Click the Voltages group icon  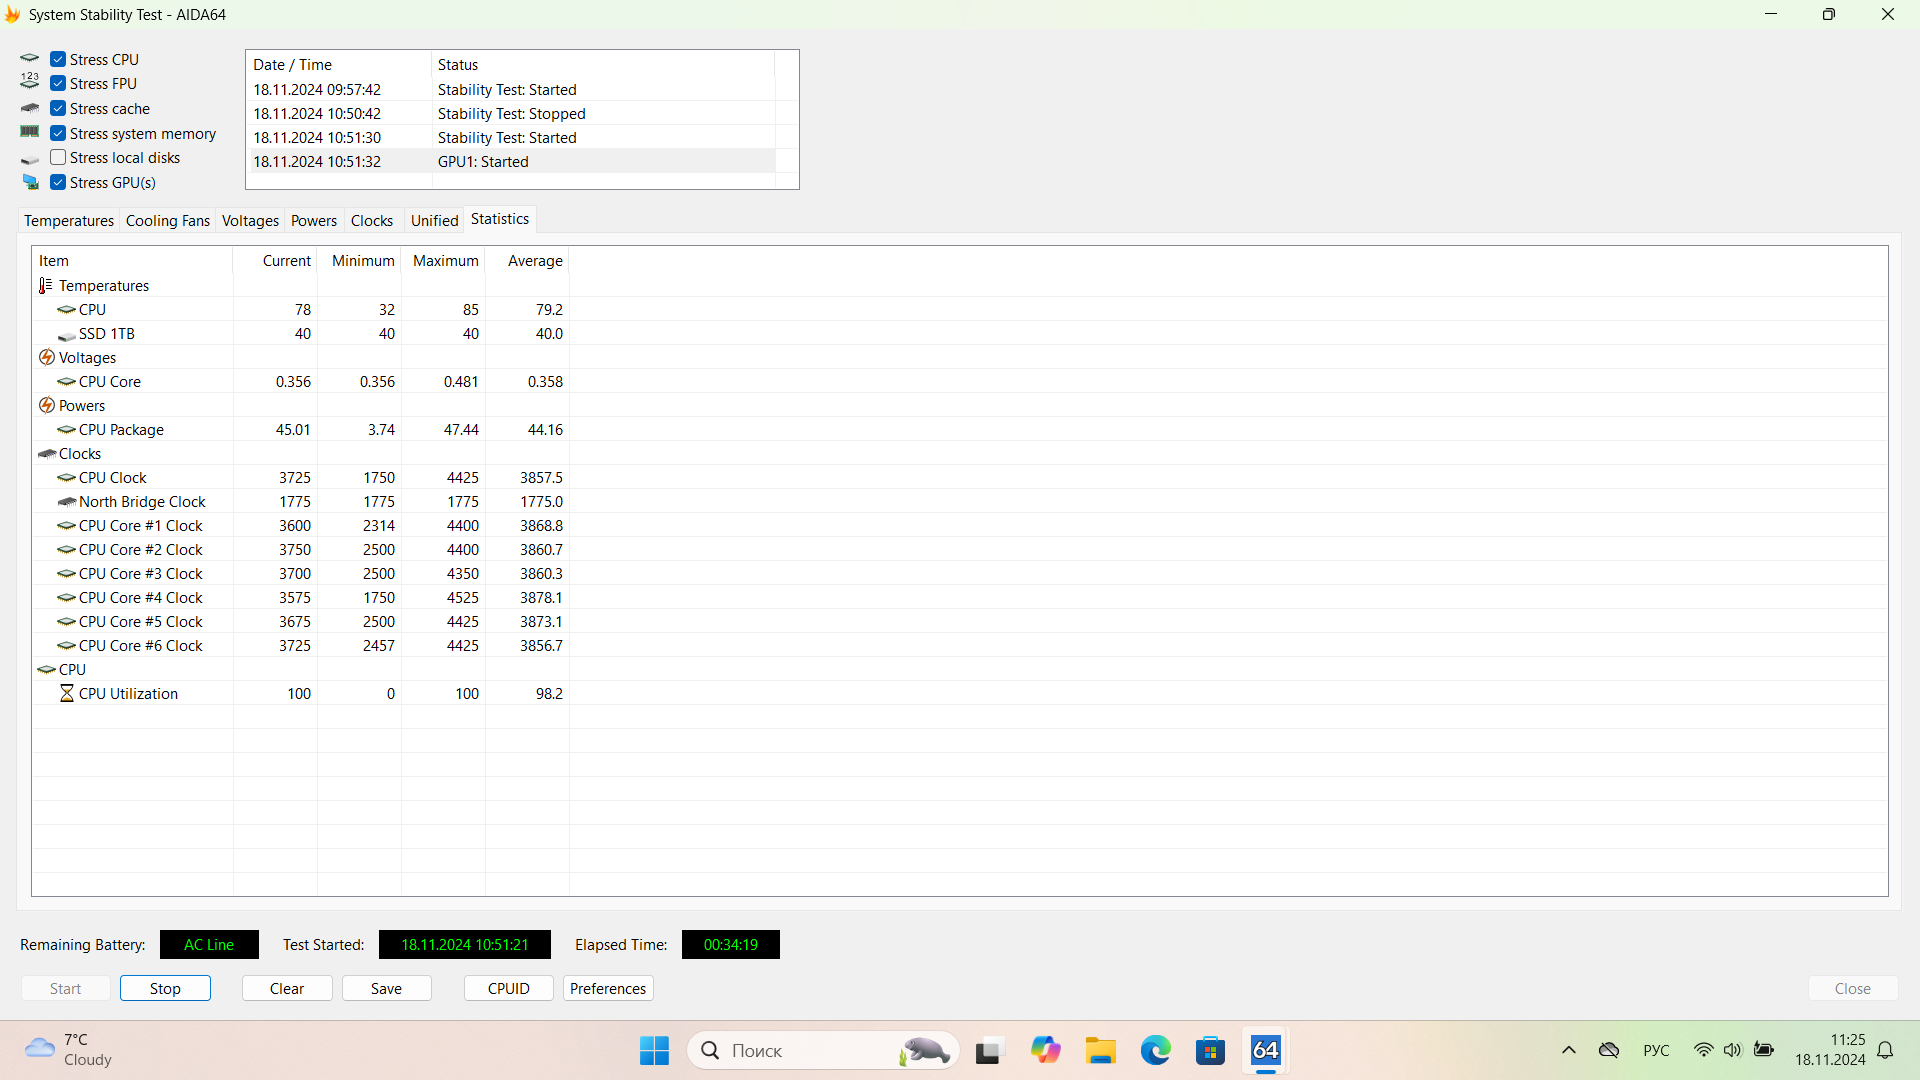(x=46, y=358)
